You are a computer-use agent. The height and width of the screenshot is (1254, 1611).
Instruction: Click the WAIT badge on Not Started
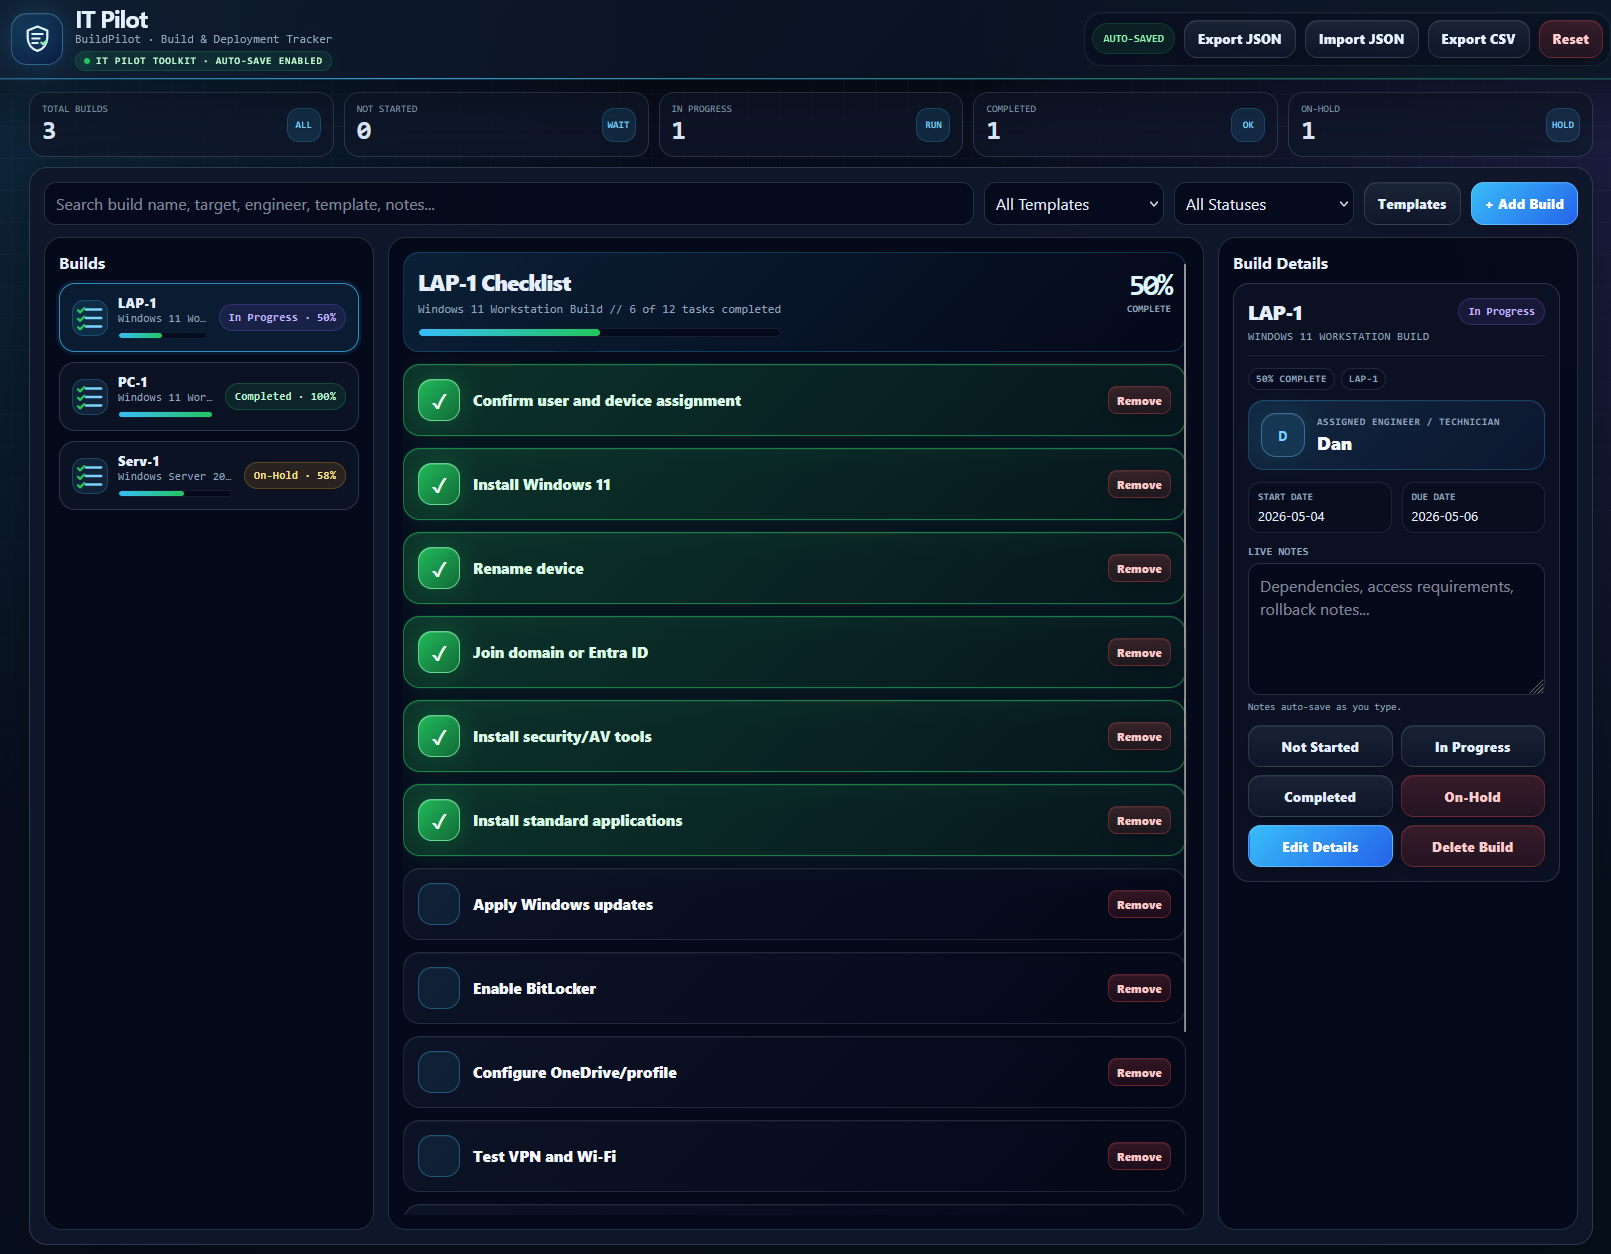pos(618,125)
